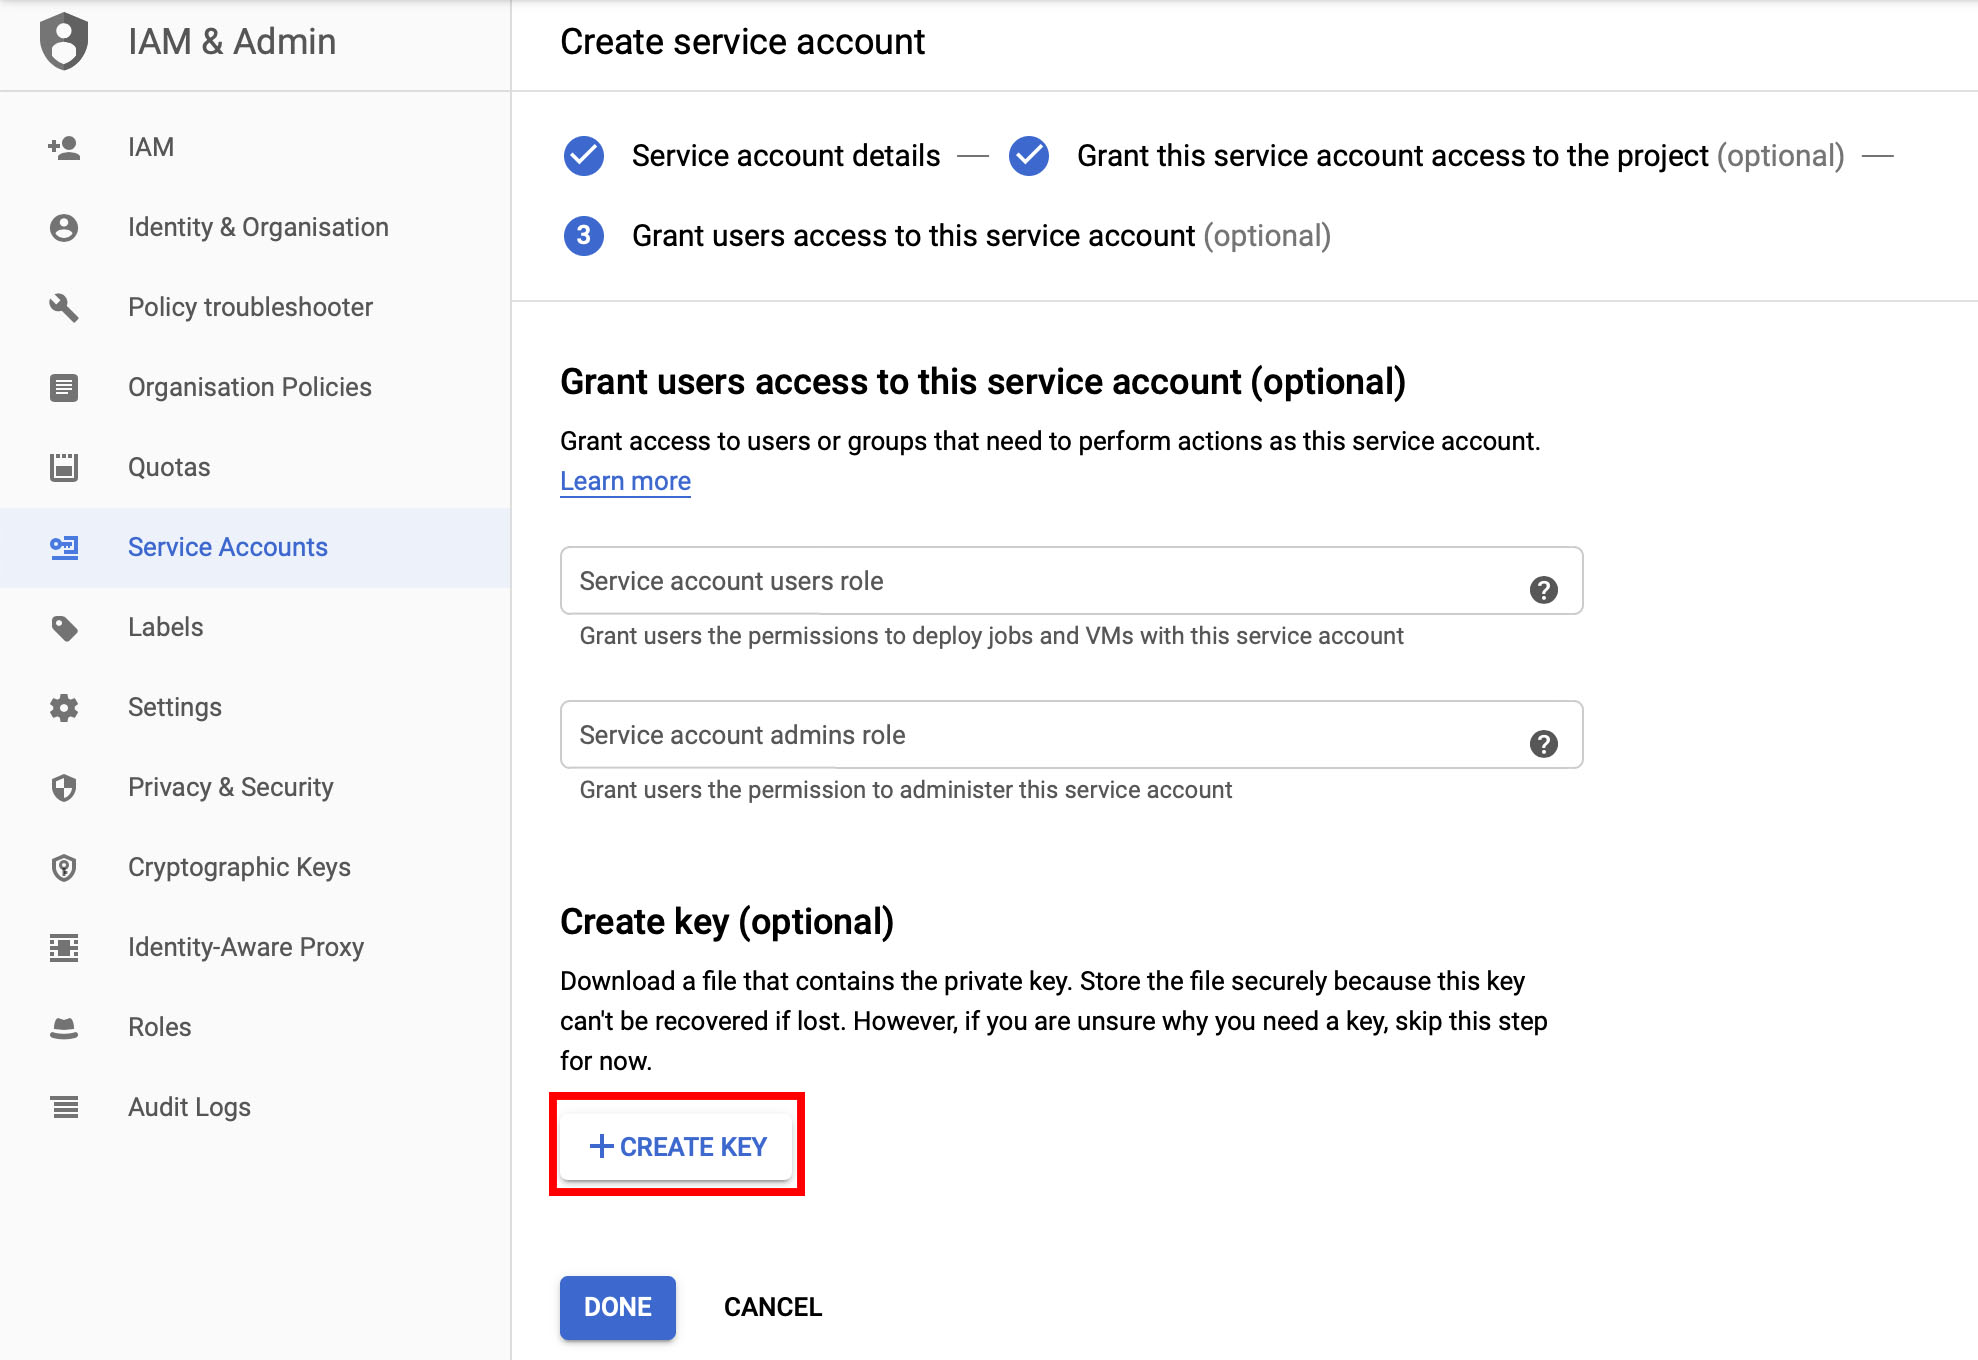Image resolution: width=1978 pixels, height=1360 pixels.
Task: Click the Cryptographic Keys shield icon
Action: [x=64, y=867]
